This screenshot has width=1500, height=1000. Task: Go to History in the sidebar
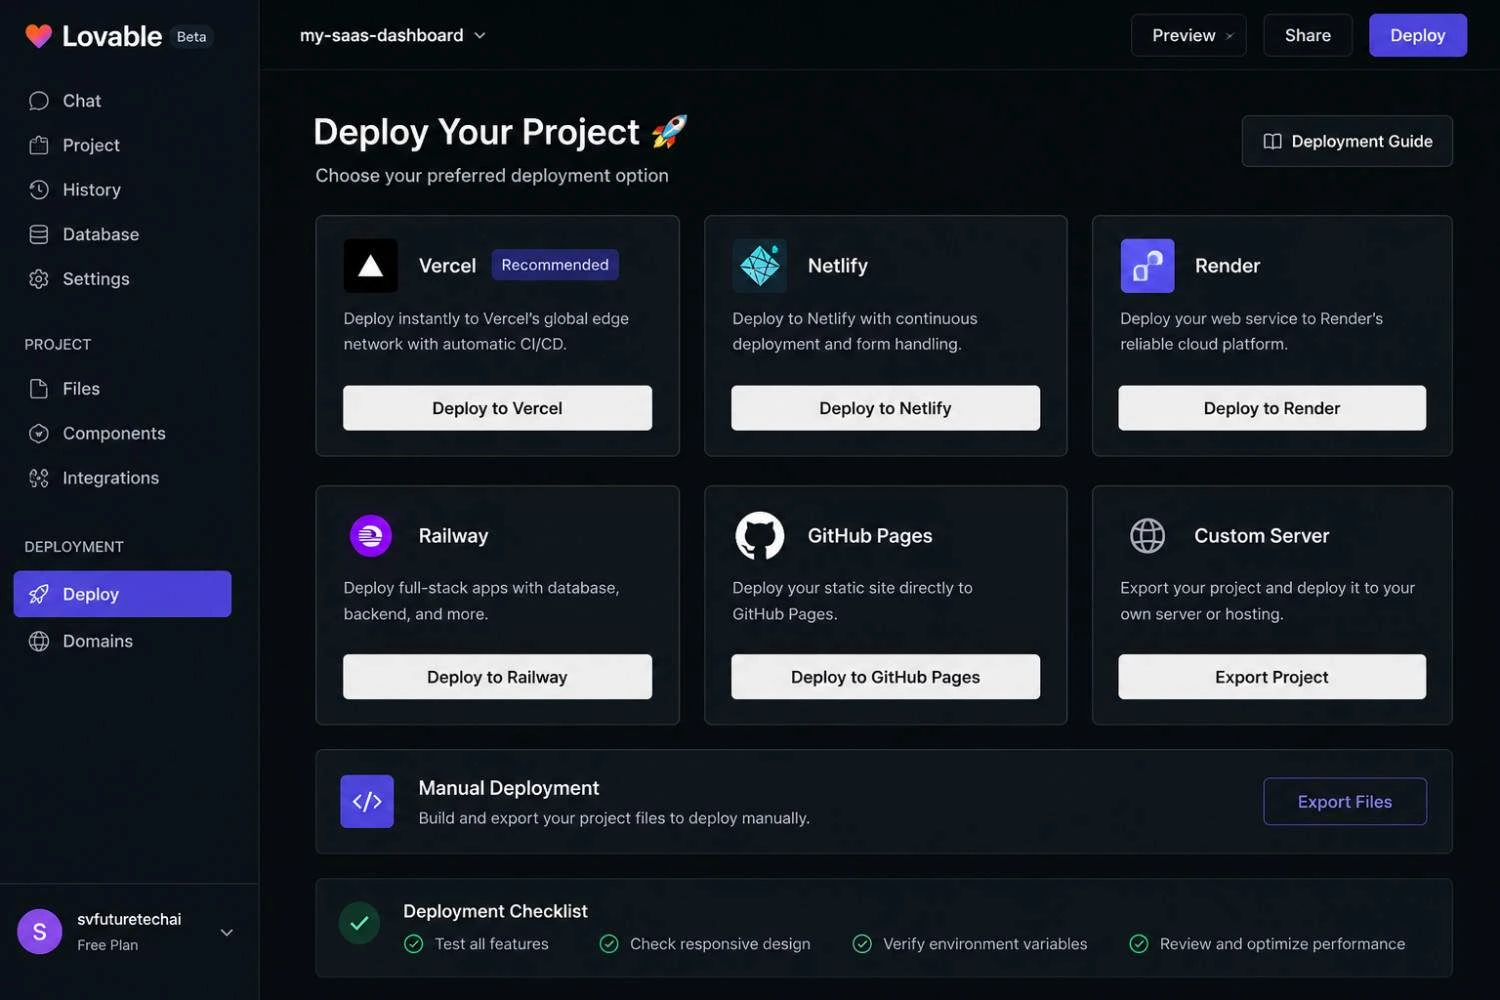(x=122, y=190)
